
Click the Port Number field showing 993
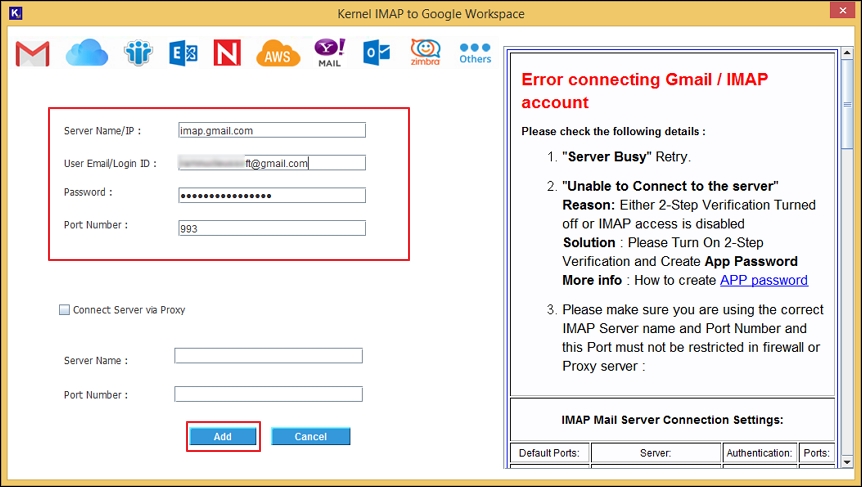[272, 228]
